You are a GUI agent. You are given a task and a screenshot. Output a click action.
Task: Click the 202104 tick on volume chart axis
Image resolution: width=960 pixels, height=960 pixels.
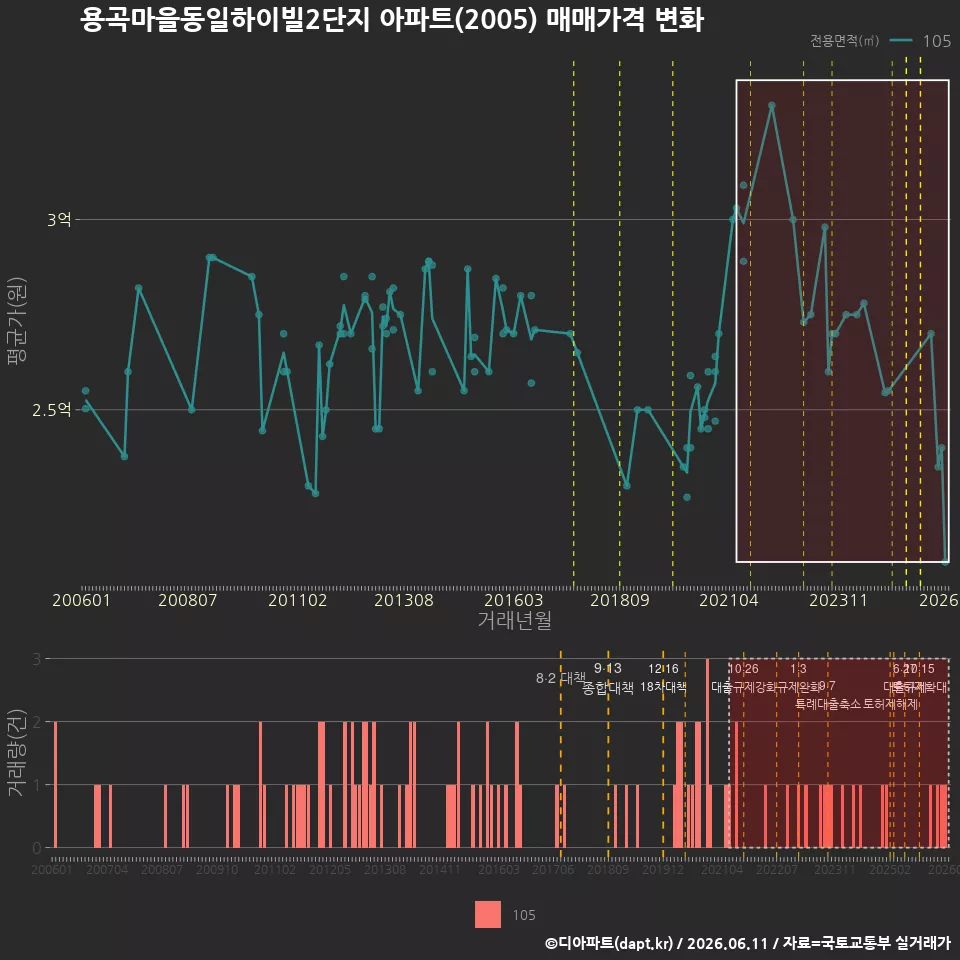(722, 869)
